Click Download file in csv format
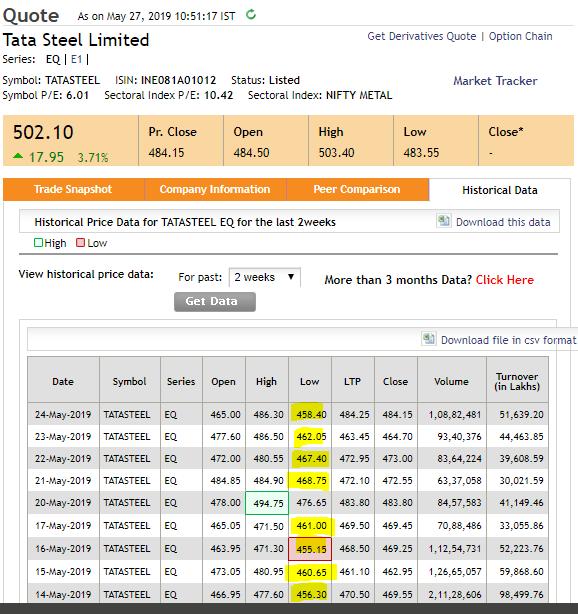Image resolution: width=578 pixels, height=614 pixels. point(509,340)
